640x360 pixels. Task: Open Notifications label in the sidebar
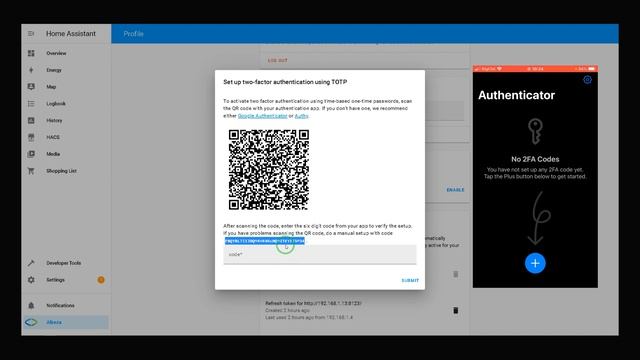click(60, 305)
